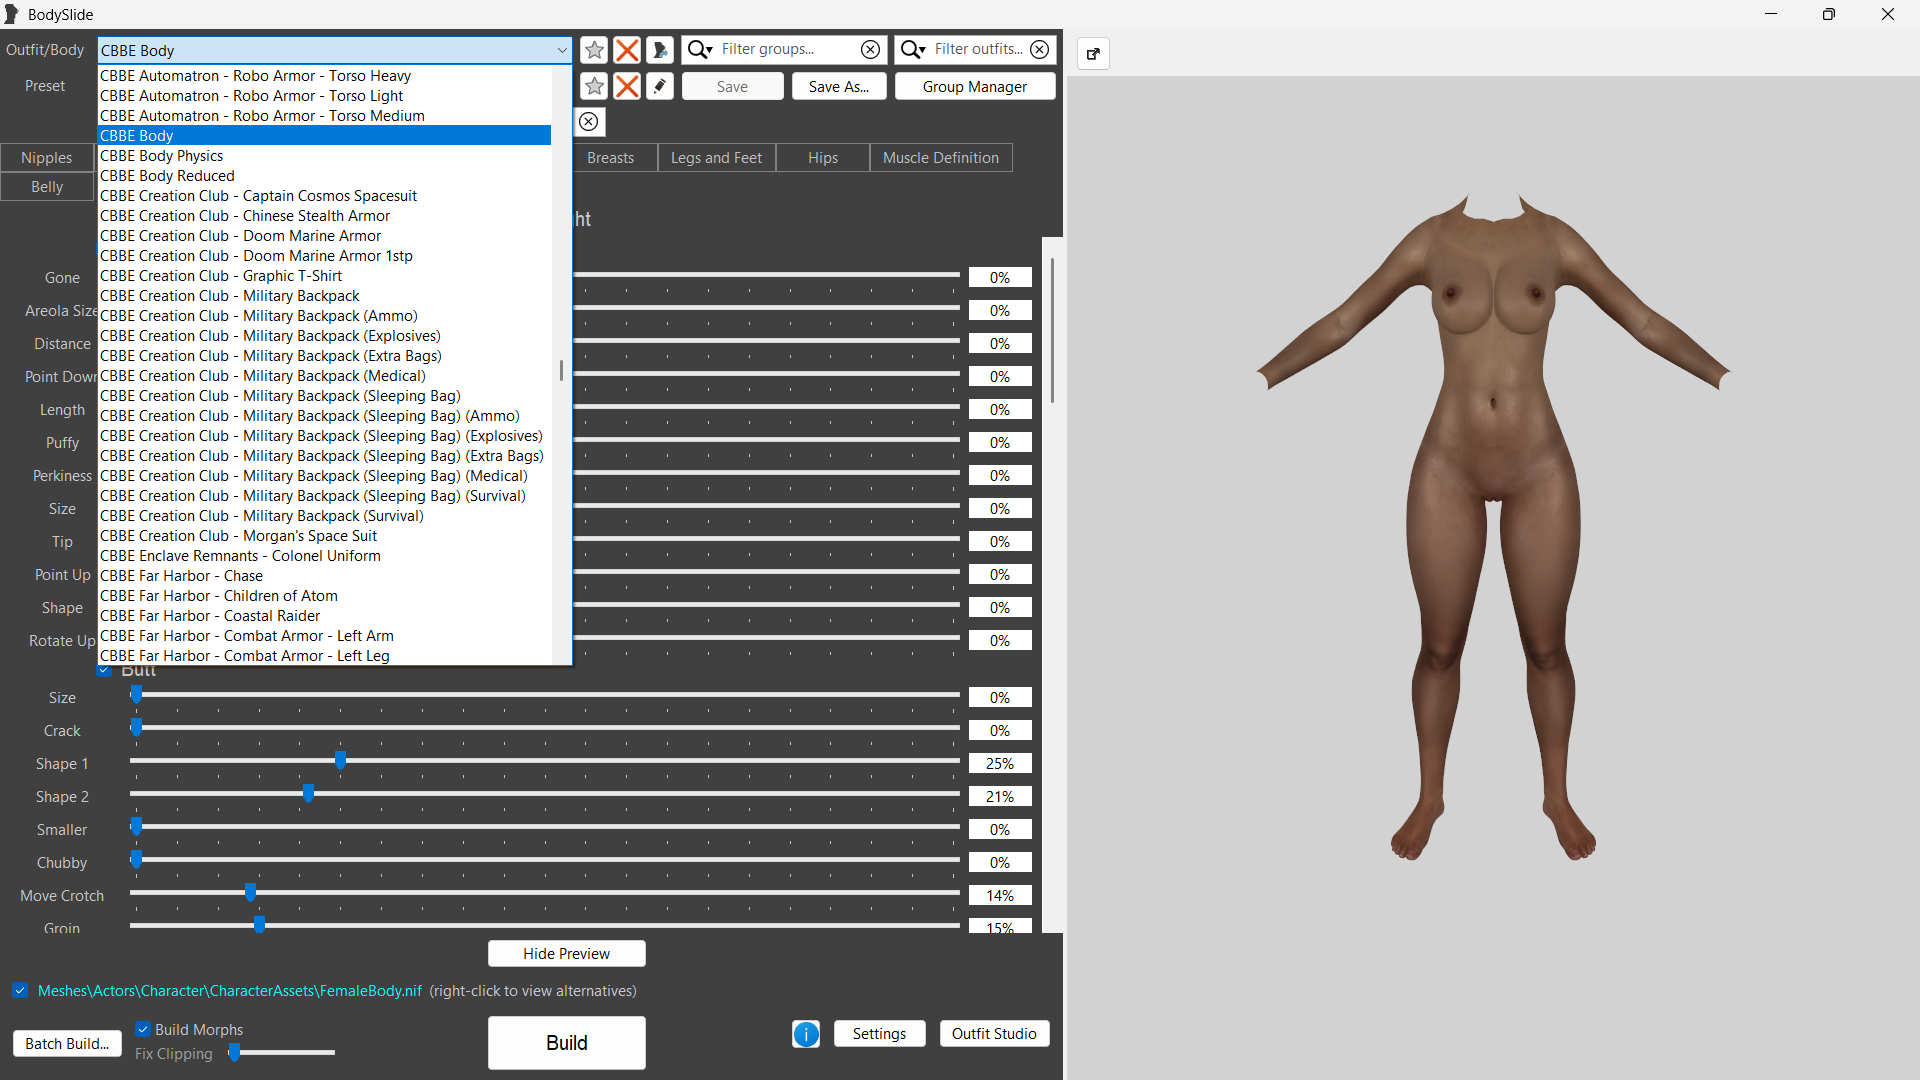Switch to the Breasts slider category
The image size is (1920, 1080).
point(611,158)
